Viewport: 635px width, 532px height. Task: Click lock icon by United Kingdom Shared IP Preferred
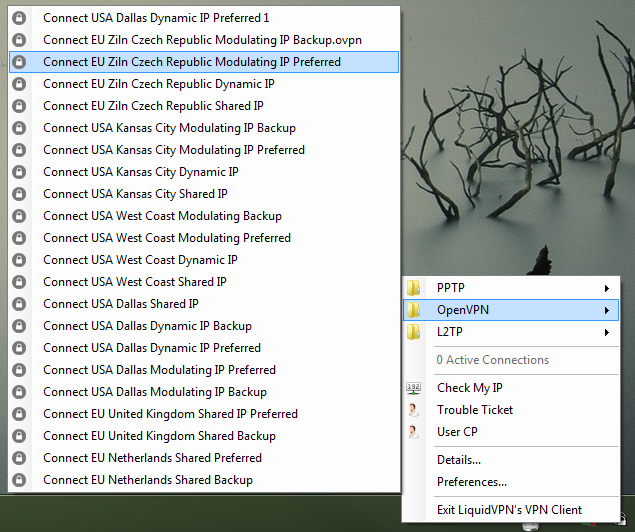(x=19, y=414)
